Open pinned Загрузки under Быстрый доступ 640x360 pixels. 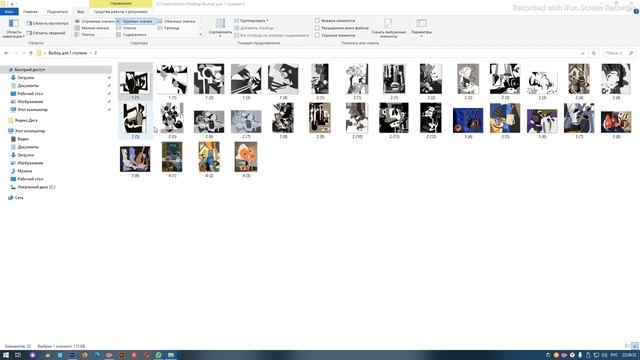22,78
